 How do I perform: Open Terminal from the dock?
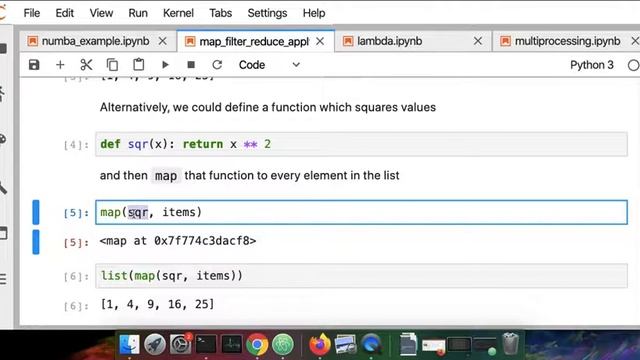[x=206, y=344]
